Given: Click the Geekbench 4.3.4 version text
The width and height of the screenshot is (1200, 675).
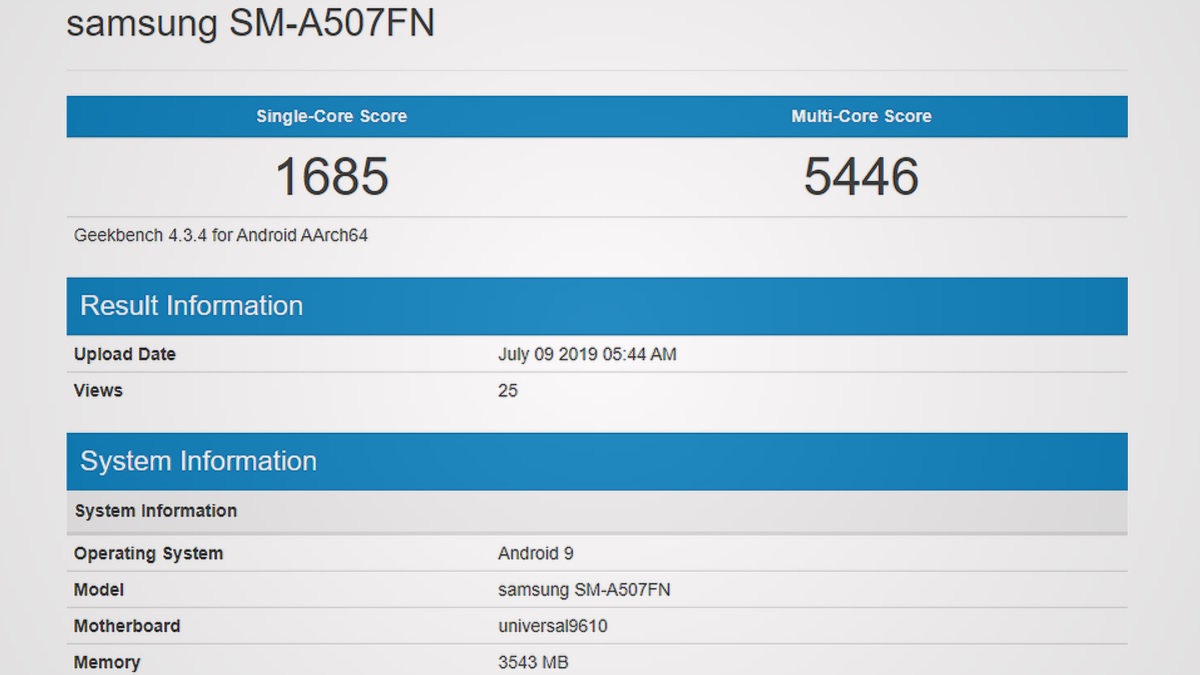Looking at the screenshot, I should [x=221, y=236].
